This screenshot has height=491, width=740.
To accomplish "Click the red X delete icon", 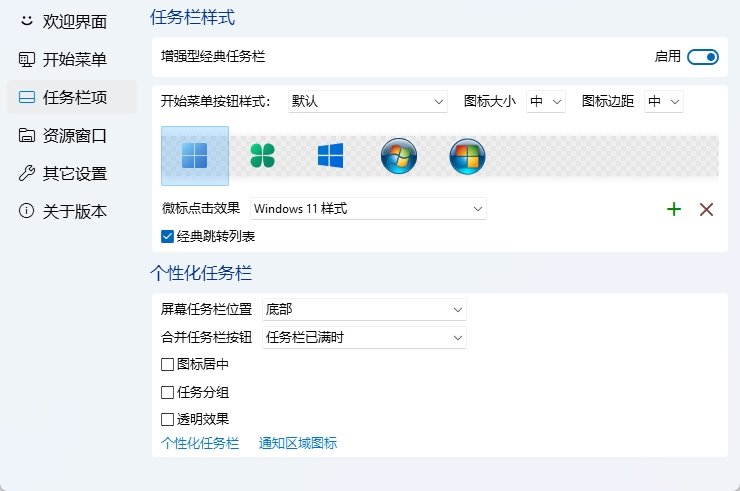I will [x=706, y=209].
